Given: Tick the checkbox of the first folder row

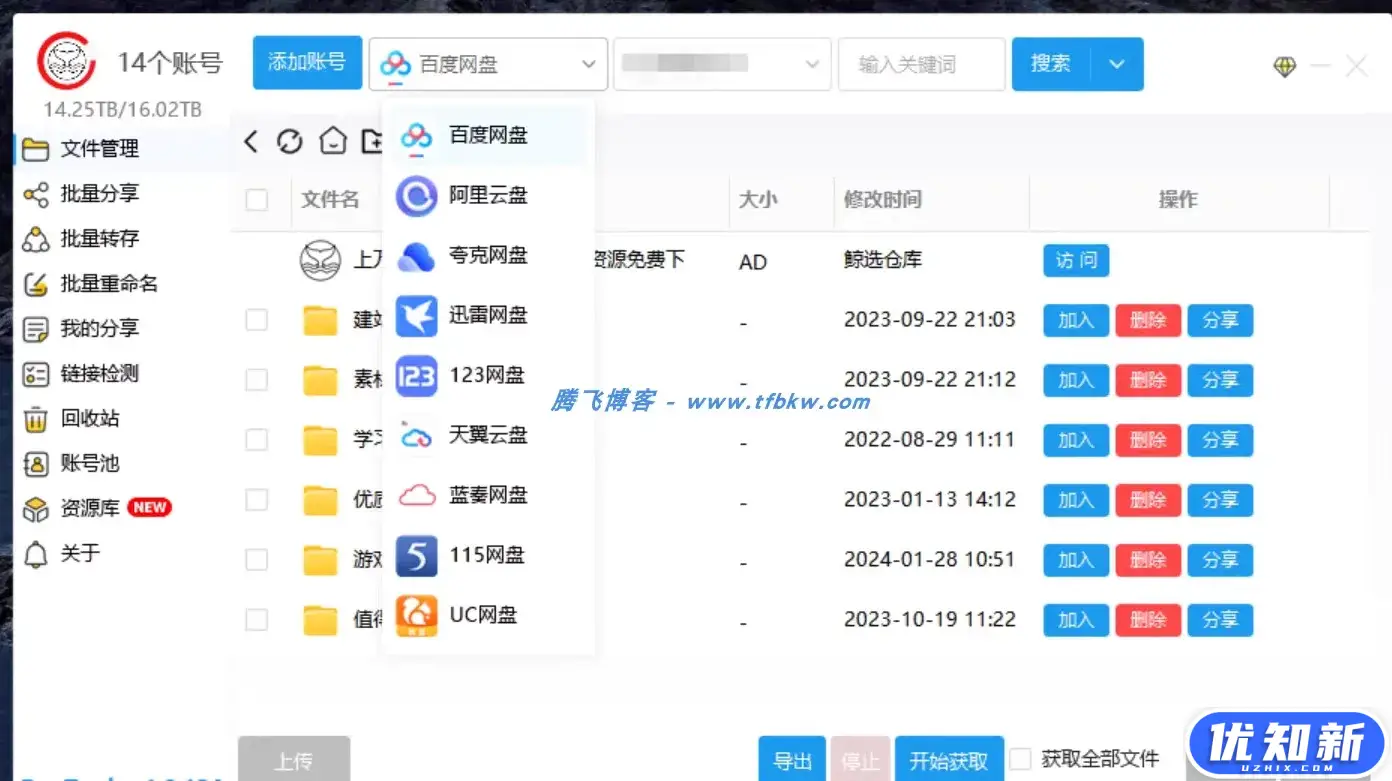Looking at the screenshot, I should [257, 319].
